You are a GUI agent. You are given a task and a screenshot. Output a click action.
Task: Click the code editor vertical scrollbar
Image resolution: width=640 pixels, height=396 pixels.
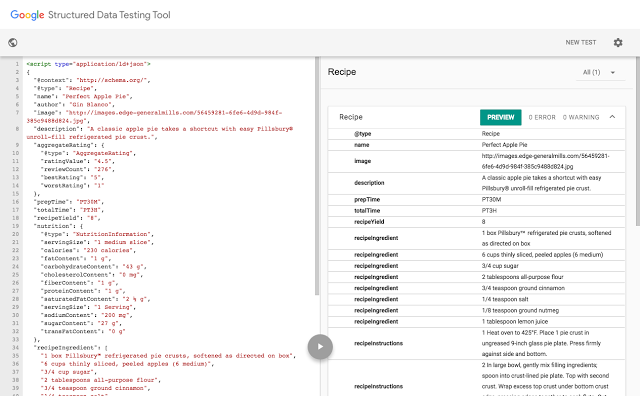pyautogui.click(x=317, y=176)
